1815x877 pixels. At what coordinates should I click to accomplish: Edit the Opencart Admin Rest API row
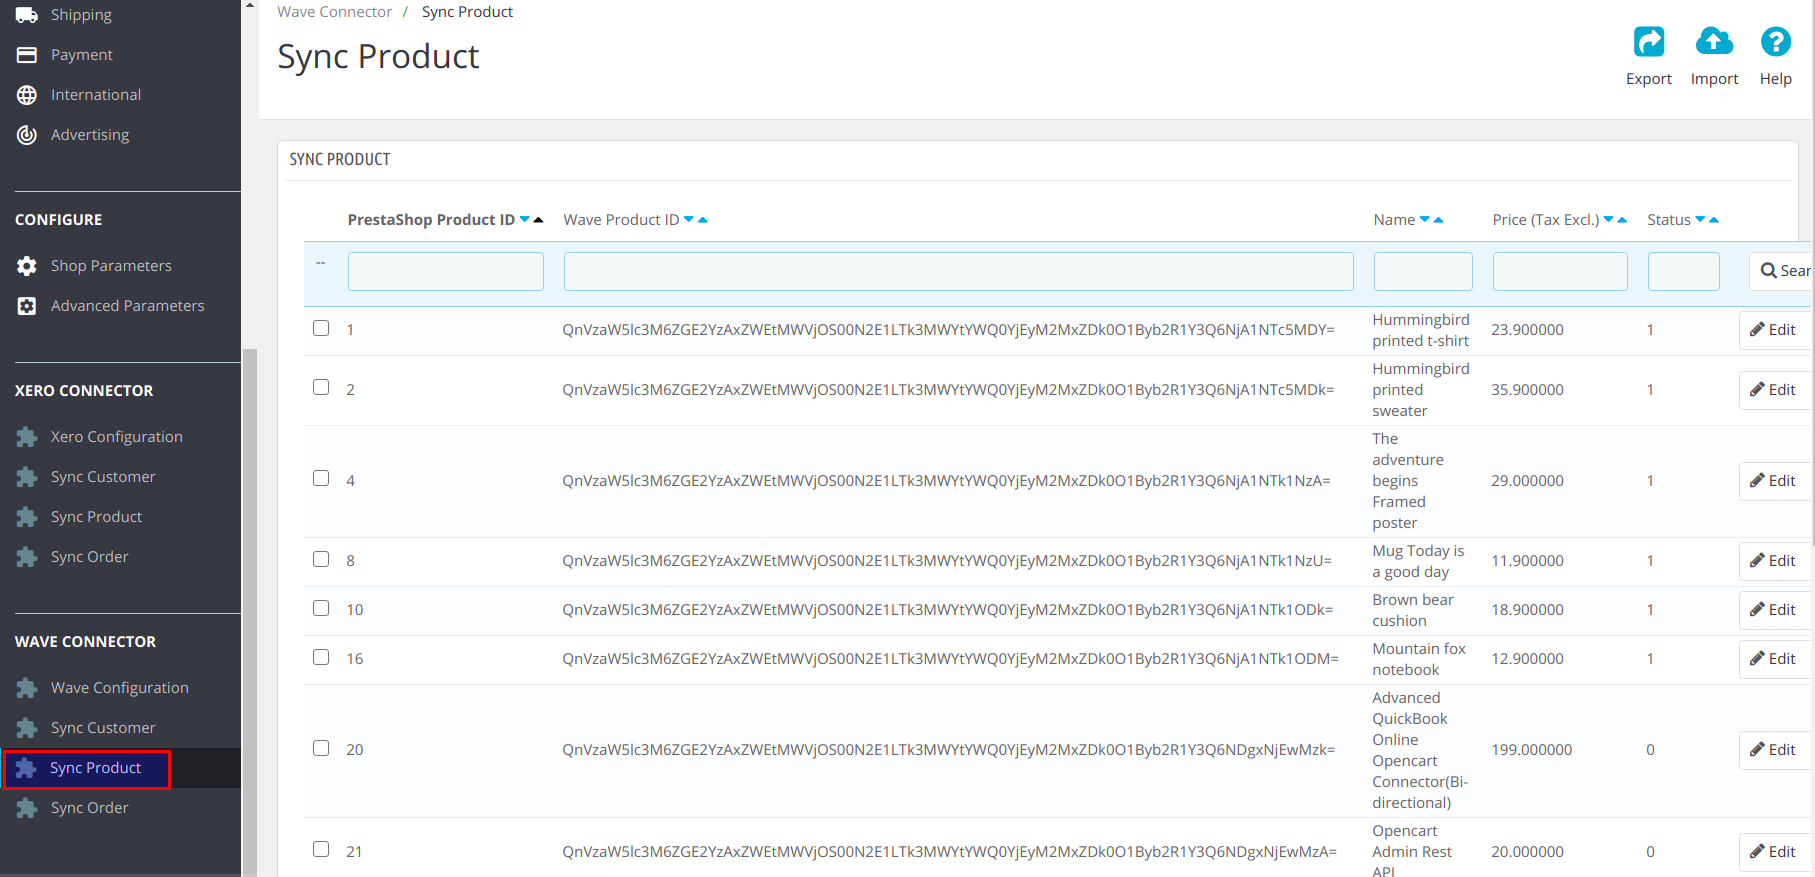1775,852
